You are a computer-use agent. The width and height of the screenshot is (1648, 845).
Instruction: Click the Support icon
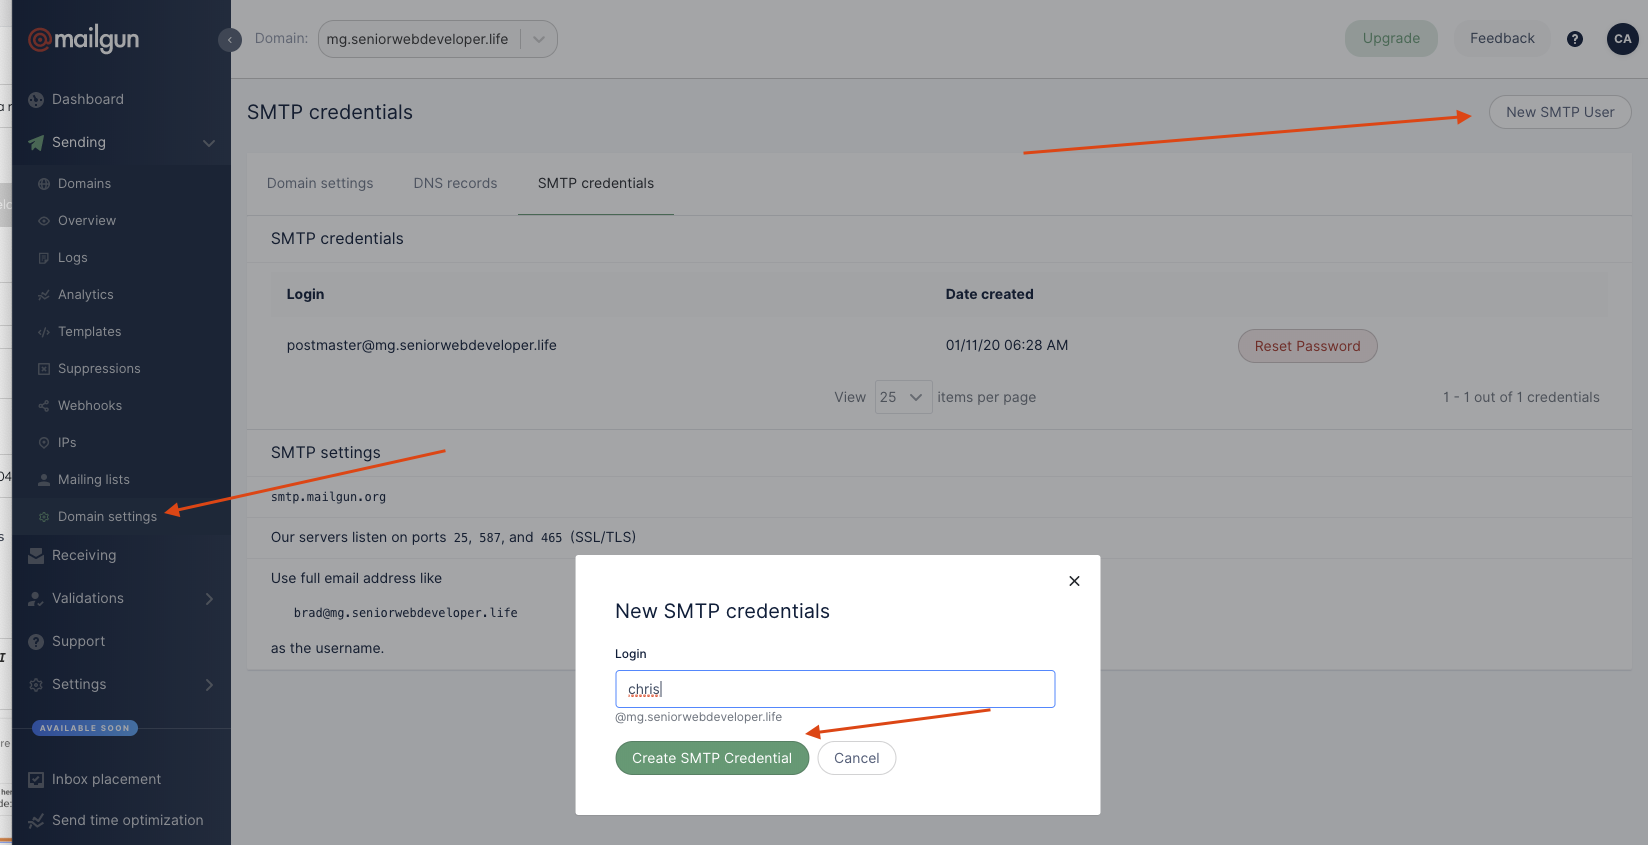click(36, 642)
